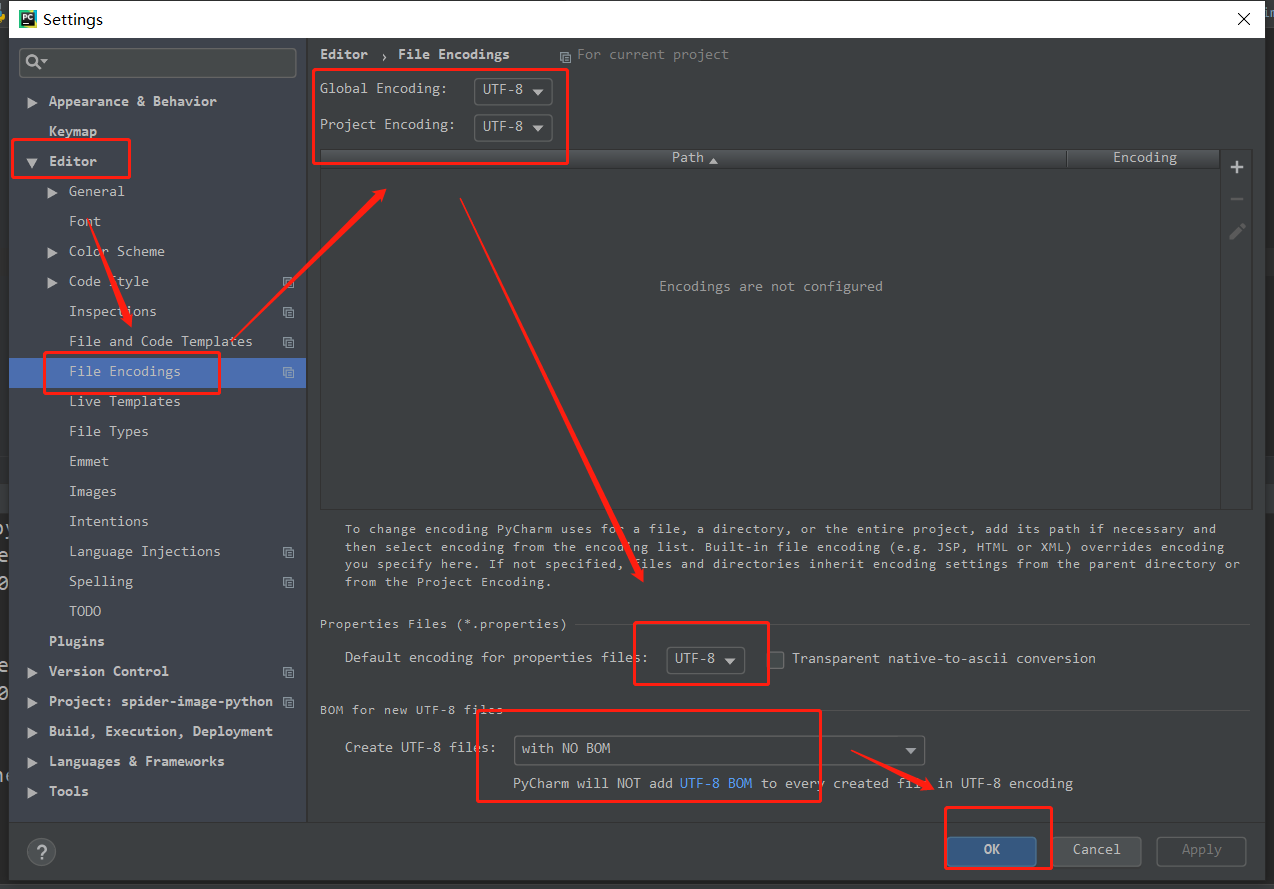Select Intentions settings
The width and height of the screenshot is (1274, 889).
pos(109,521)
